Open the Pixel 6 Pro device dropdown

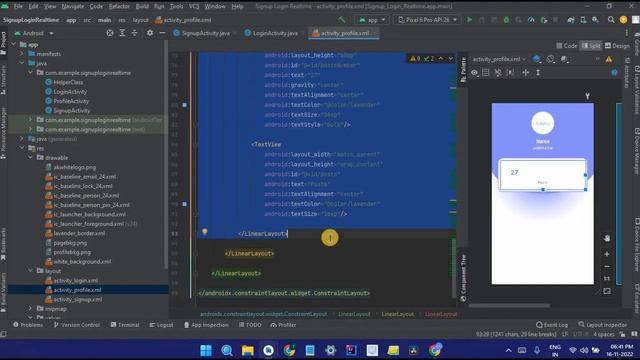point(427,20)
